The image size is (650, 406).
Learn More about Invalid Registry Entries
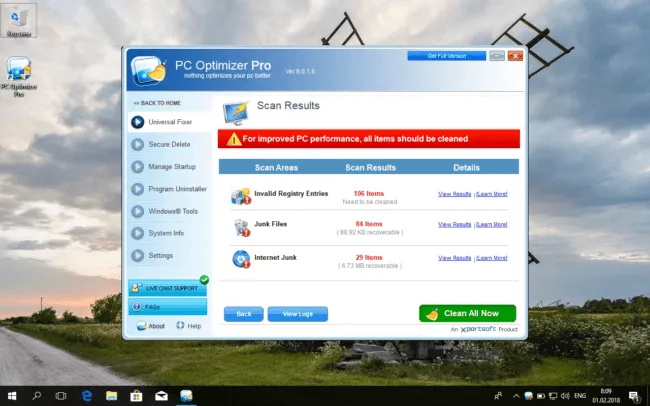click(x=492, y=194)
